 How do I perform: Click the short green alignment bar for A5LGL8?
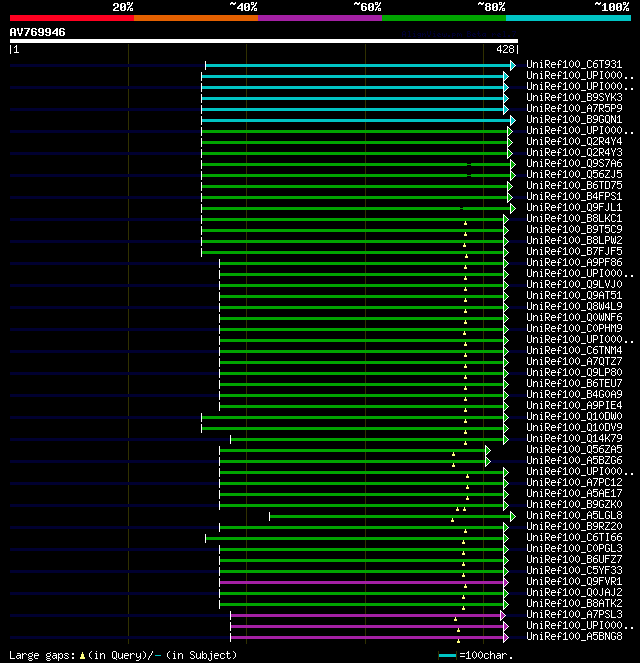click(x=392, y=516)
